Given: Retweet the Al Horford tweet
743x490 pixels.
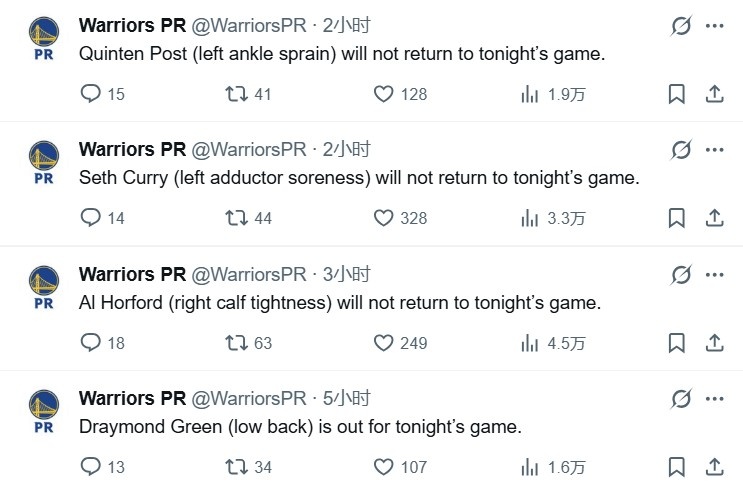Looking at the screenshot, I should pyautogui.click(x=237, y=343).
